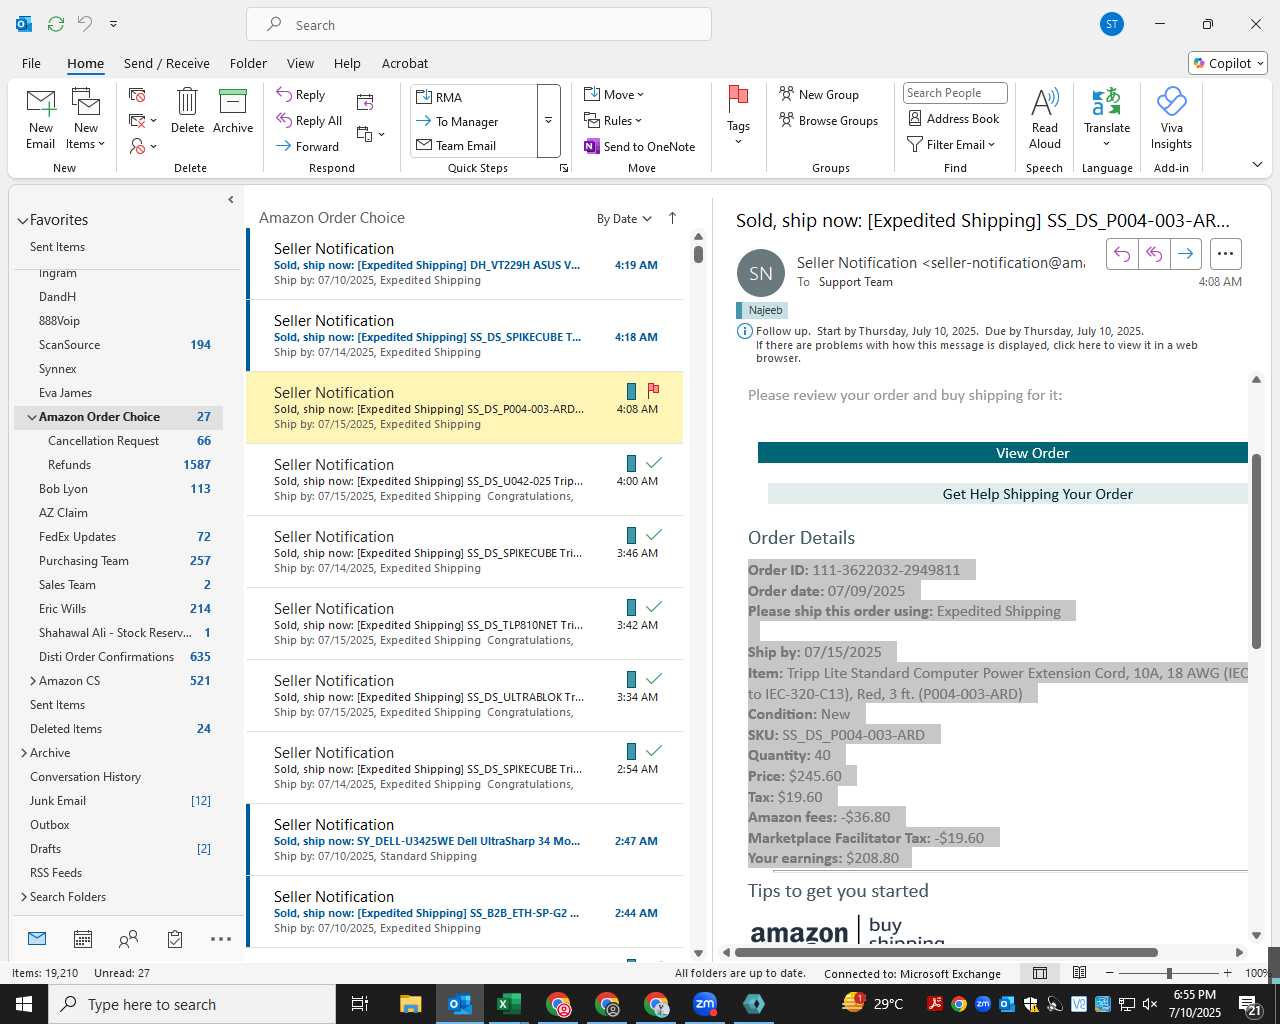Click the top Search box
1280x1024 pixels.
point(479,25)
